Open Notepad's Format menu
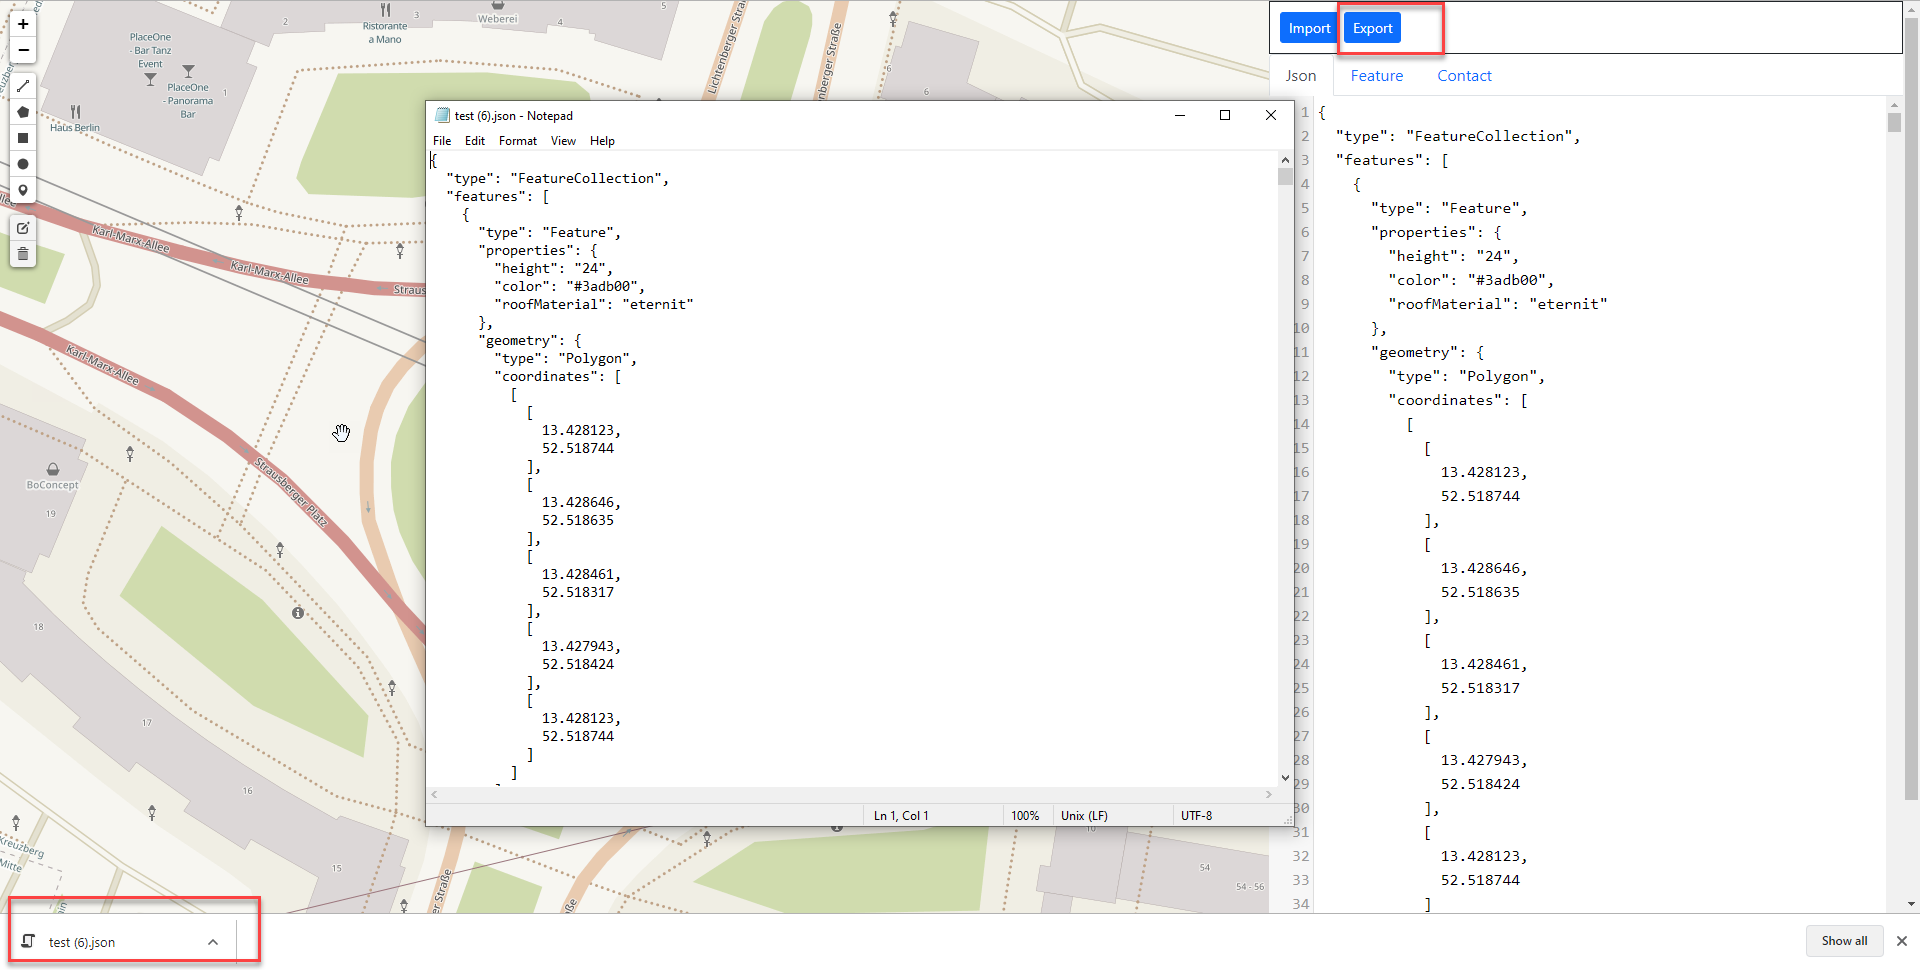 [x=518, y=141]
